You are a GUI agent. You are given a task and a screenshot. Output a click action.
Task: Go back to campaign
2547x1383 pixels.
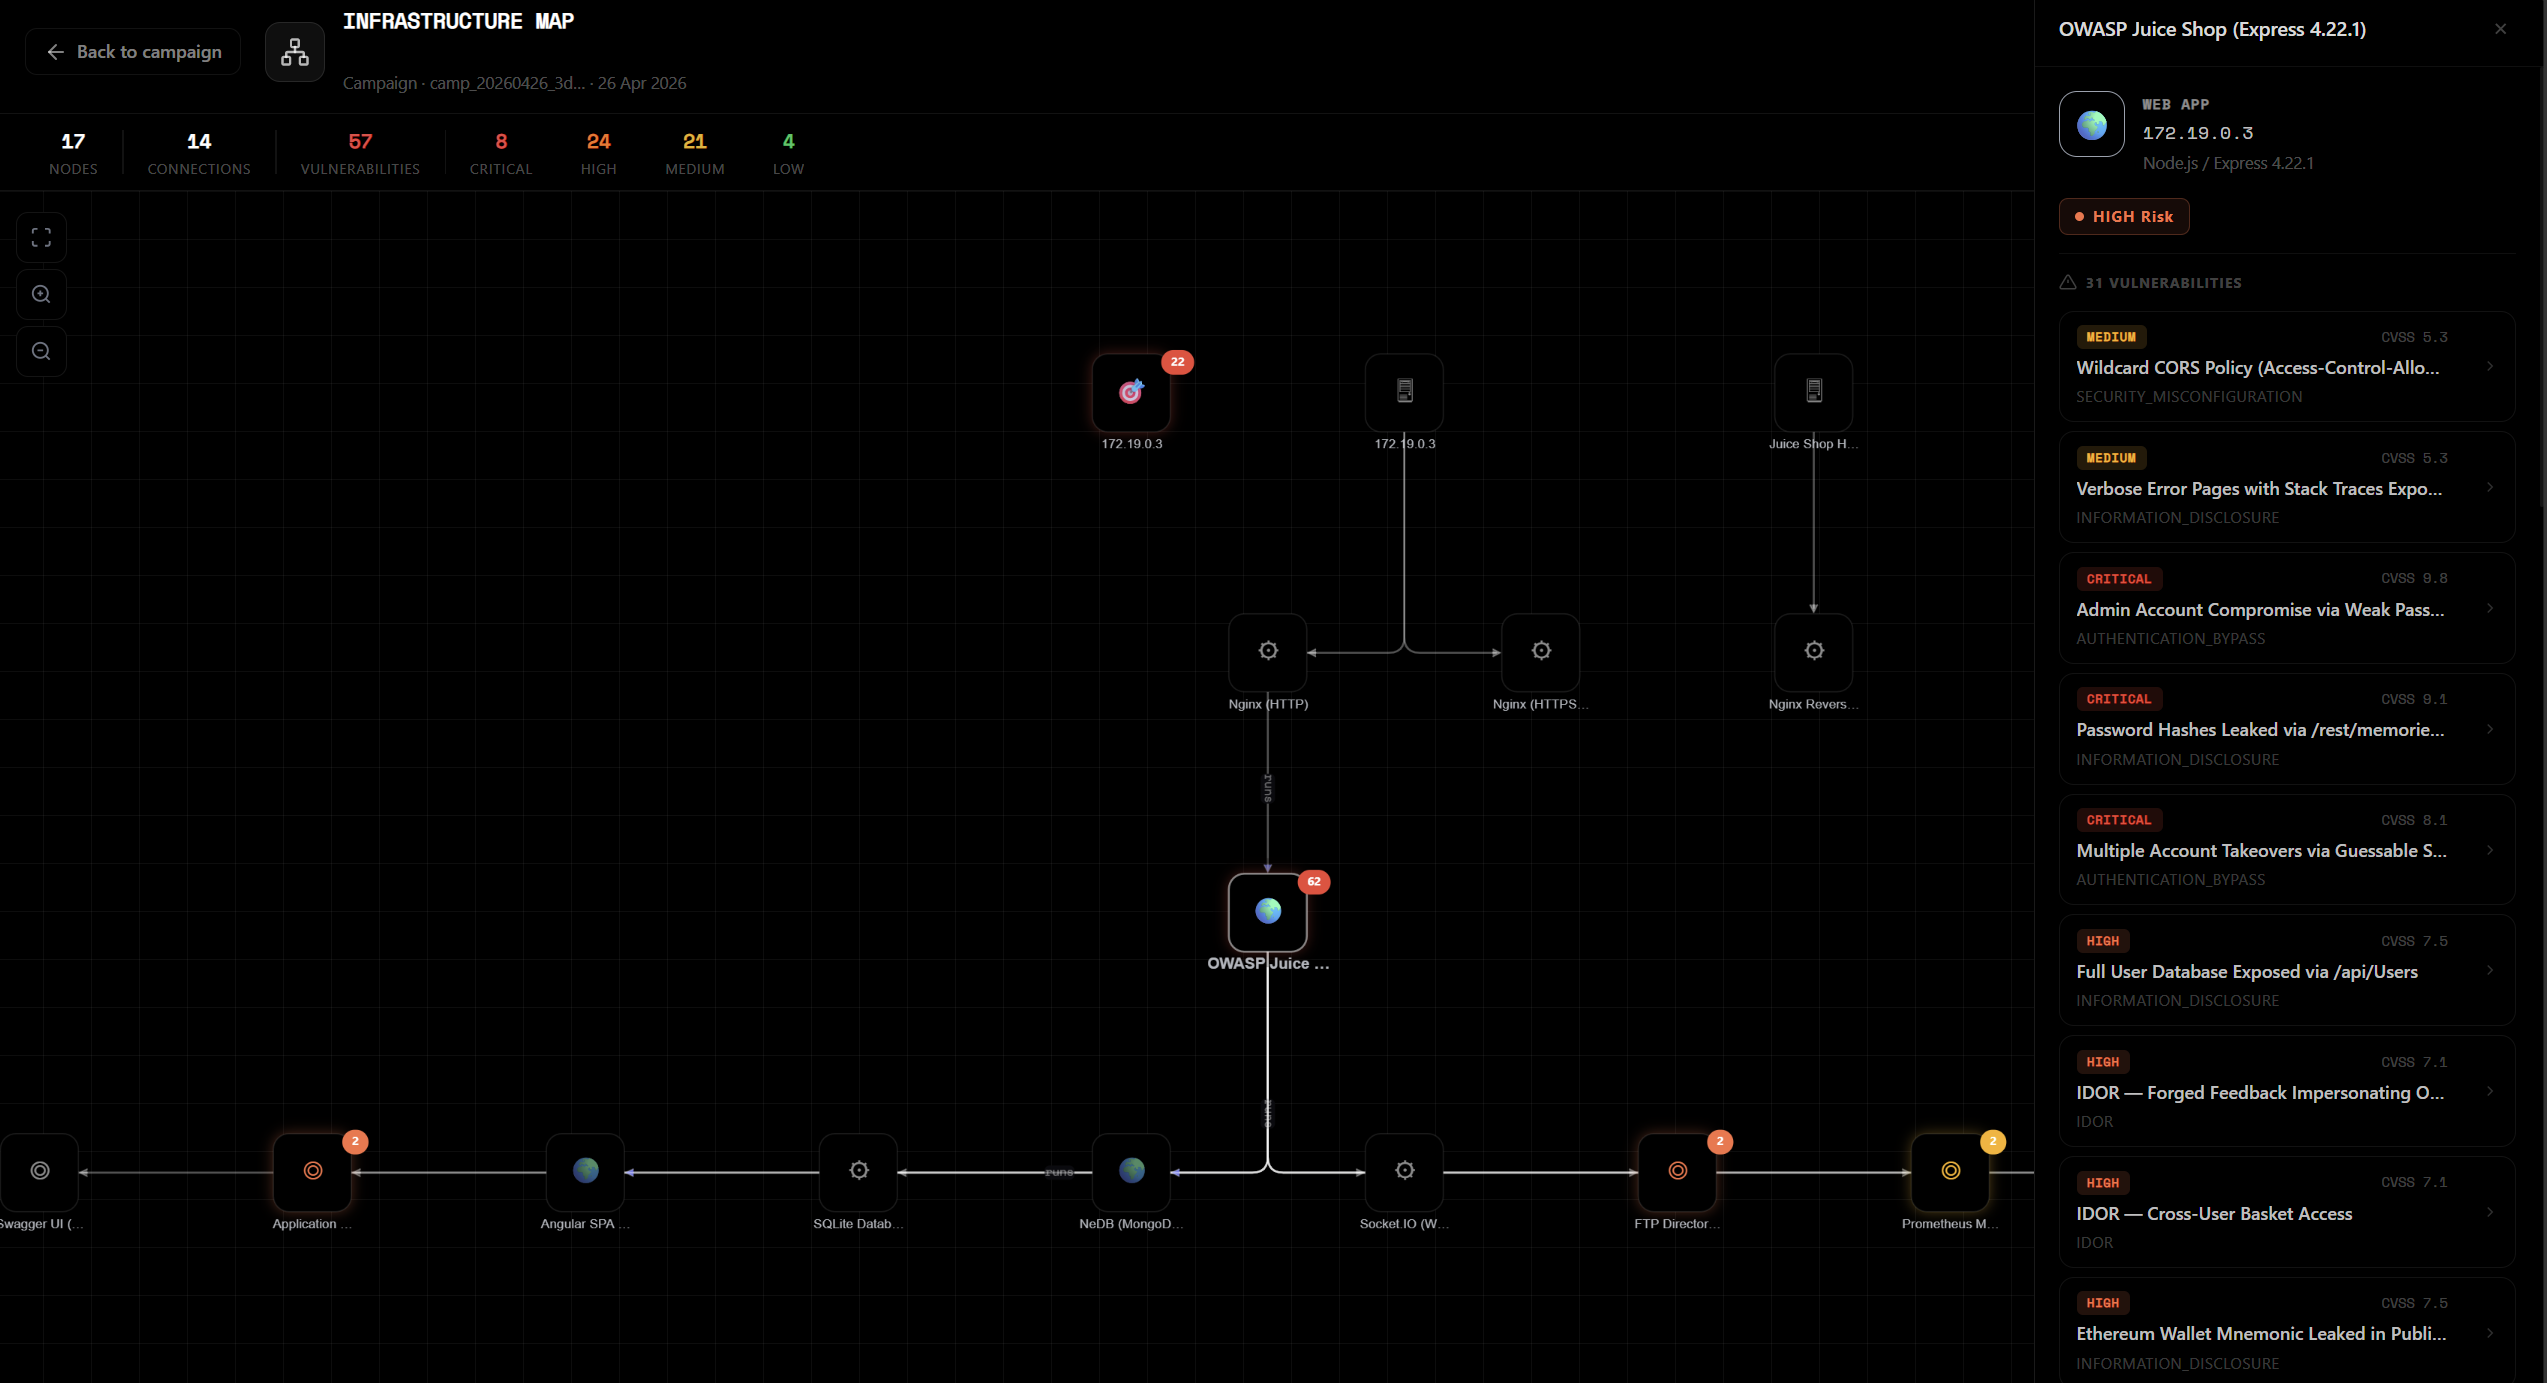pos(133,52)
